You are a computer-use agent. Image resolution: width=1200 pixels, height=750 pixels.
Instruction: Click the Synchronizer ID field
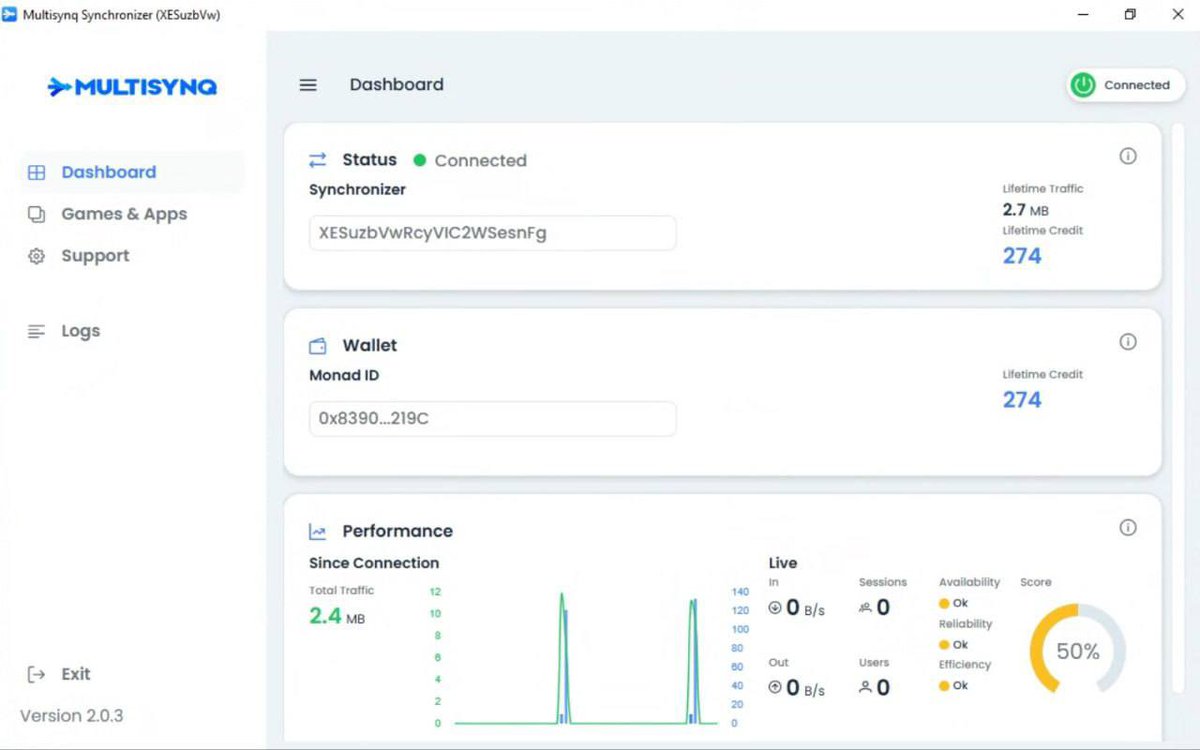tap(492, 233)
